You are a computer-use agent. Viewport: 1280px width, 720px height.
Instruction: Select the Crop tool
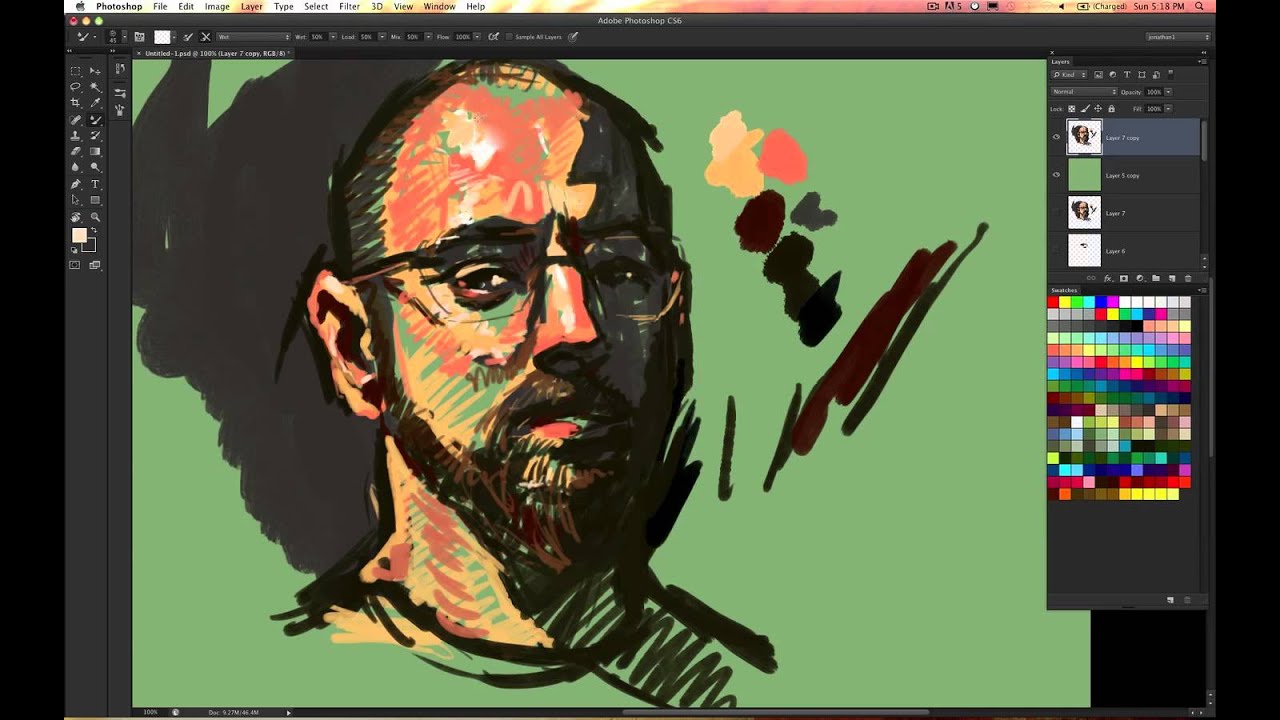pyautogui.click(x=75, y=102)
